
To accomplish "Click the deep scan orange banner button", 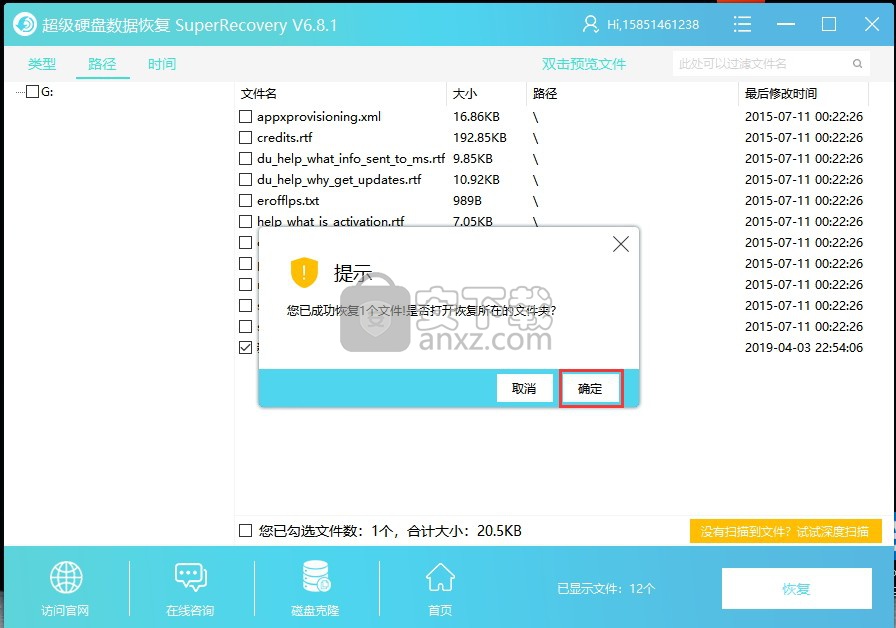I will [x=785, y=531].
